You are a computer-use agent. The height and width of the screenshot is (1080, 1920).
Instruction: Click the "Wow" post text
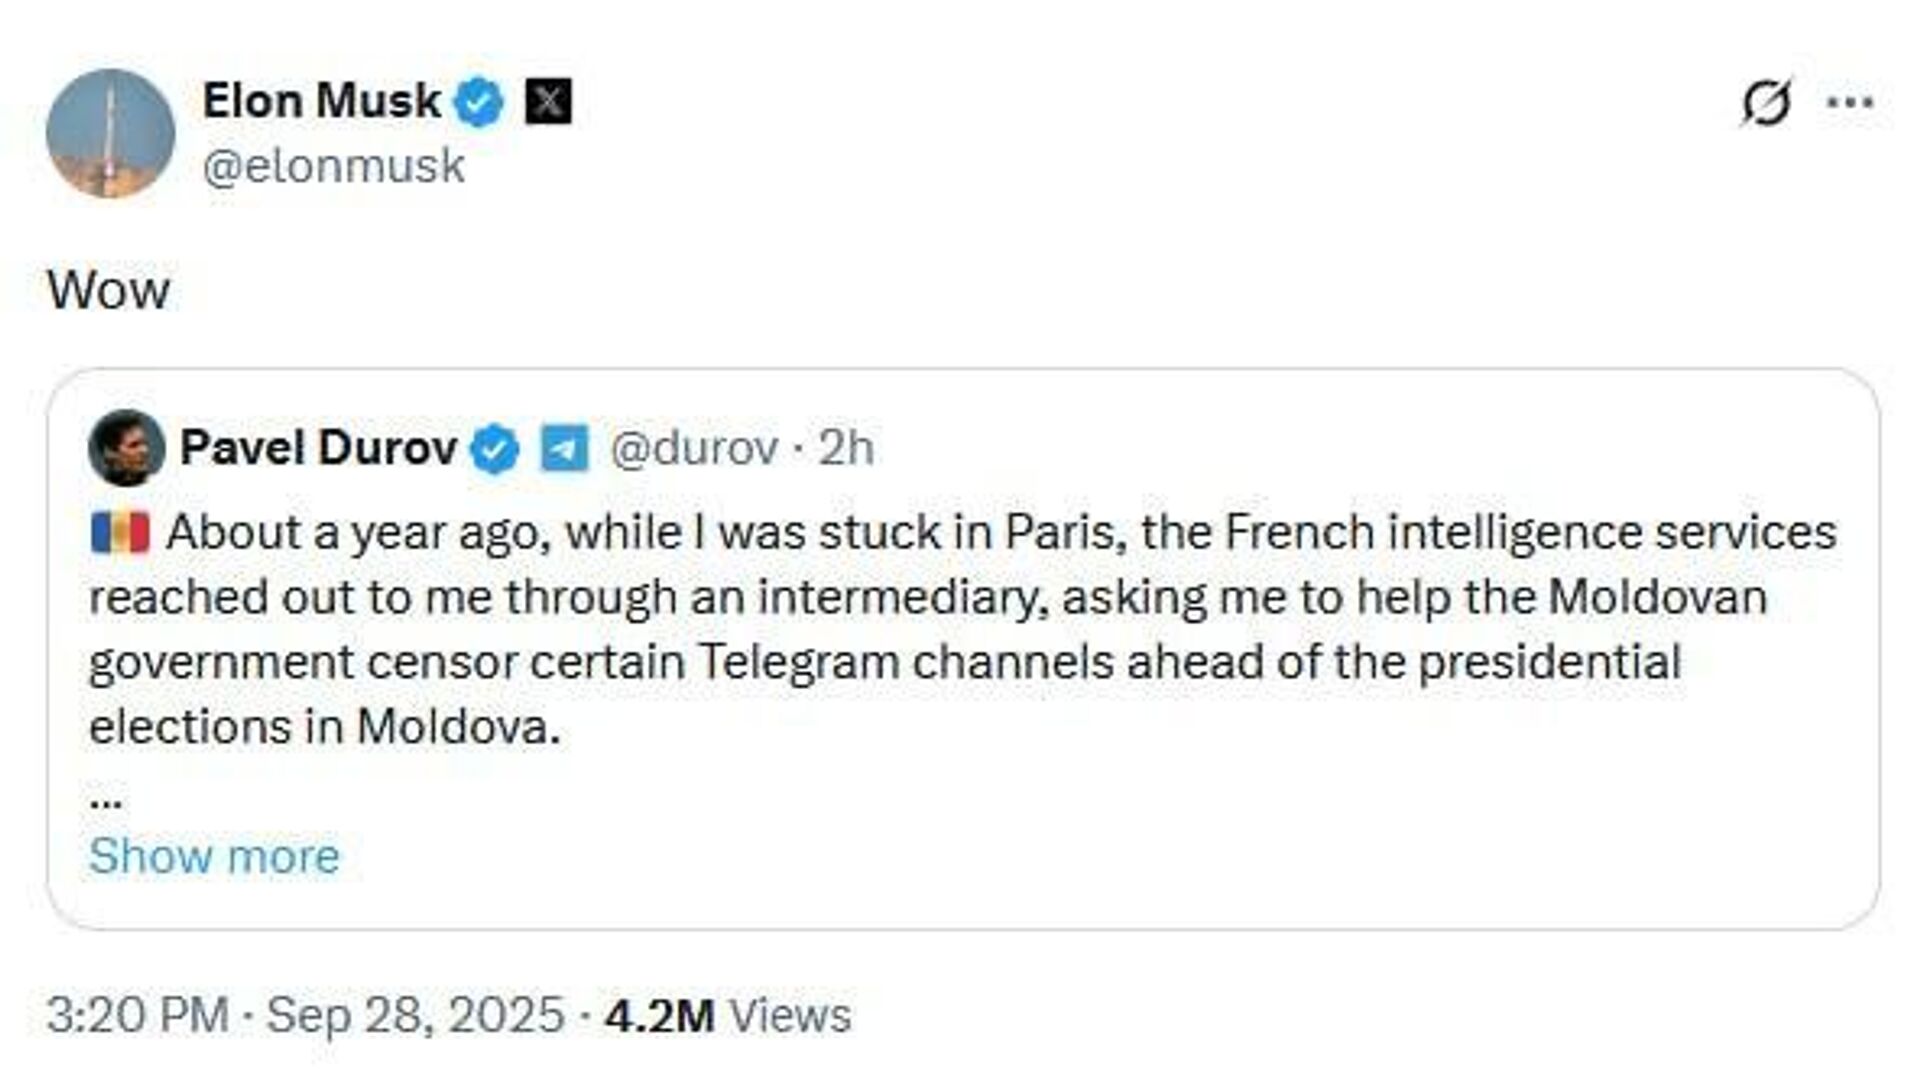tap(108, 291)
